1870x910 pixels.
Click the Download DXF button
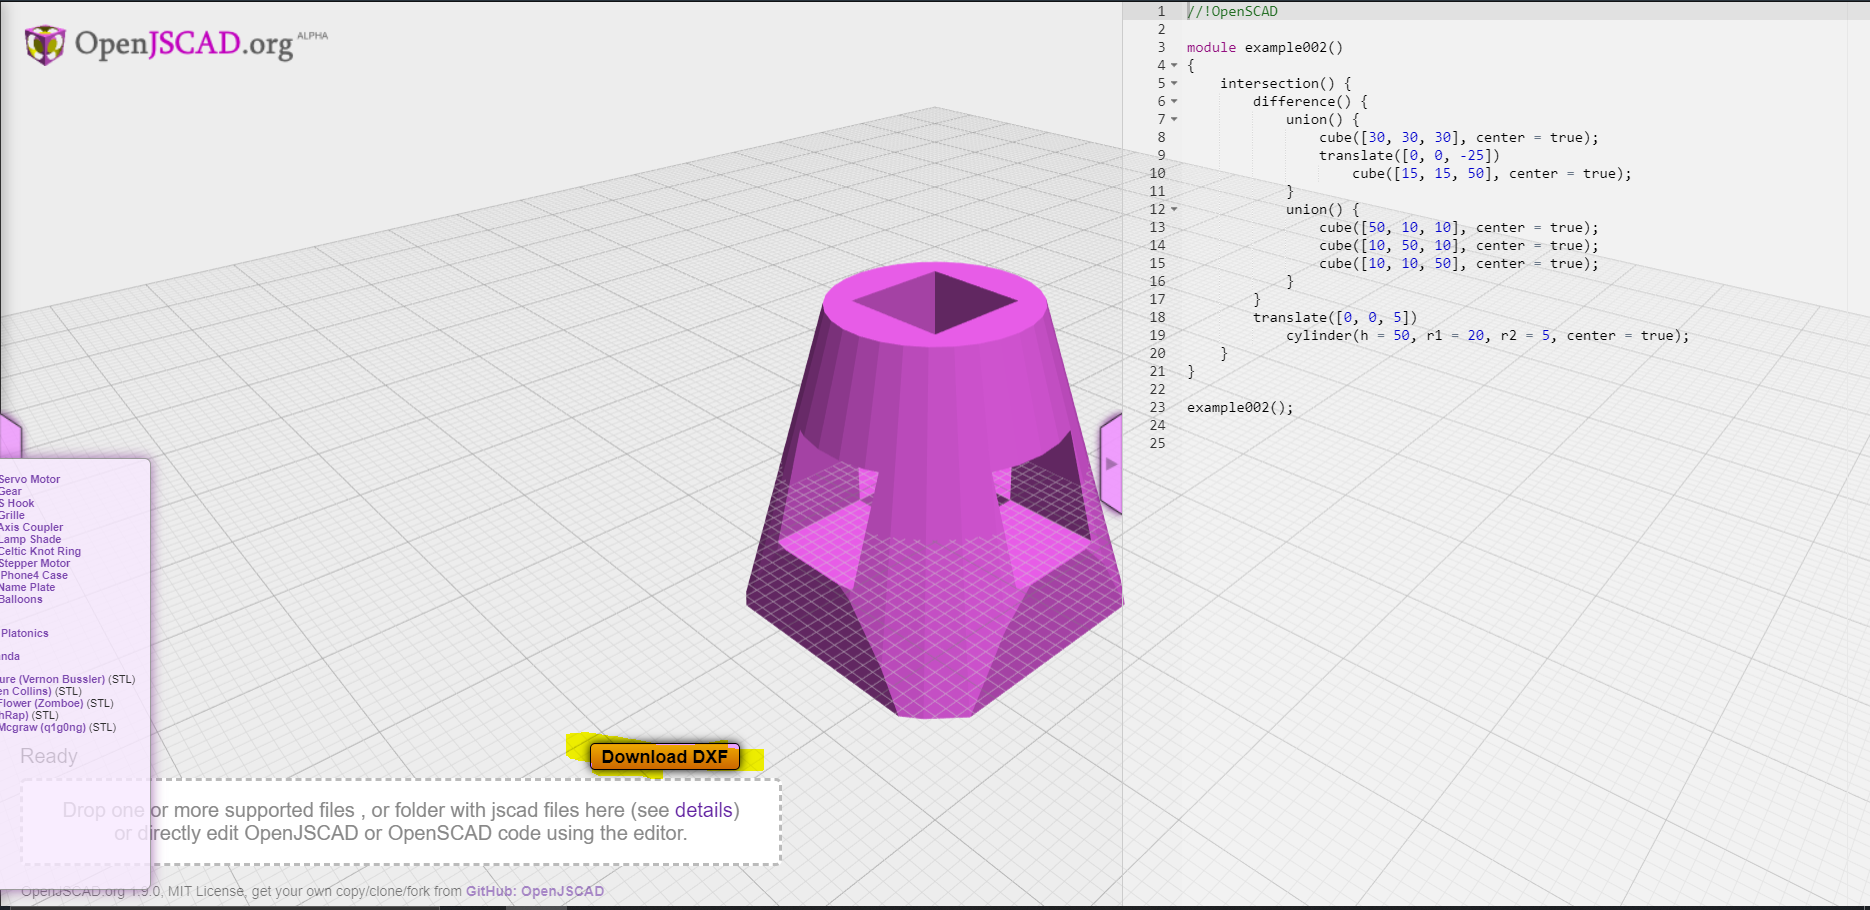(663, 757)
